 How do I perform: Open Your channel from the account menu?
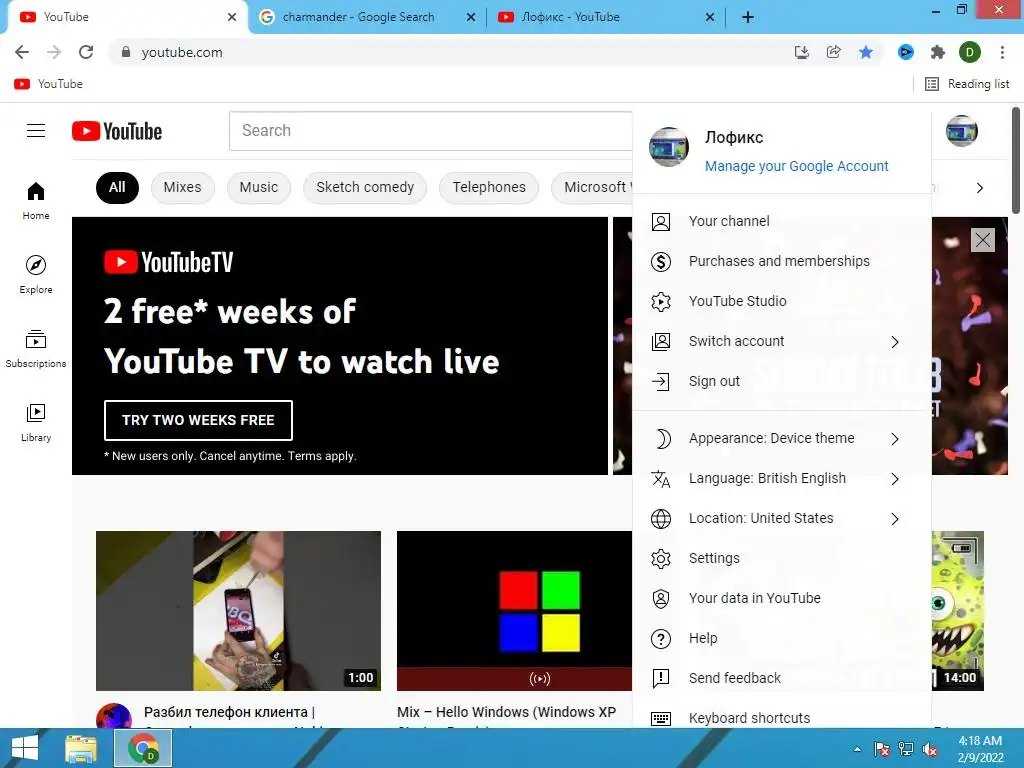click(x=781, y=221)
